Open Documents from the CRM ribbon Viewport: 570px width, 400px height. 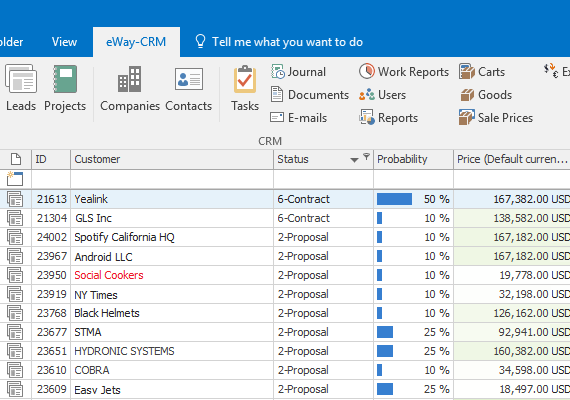pyautogui.click(x=309, y=95)
